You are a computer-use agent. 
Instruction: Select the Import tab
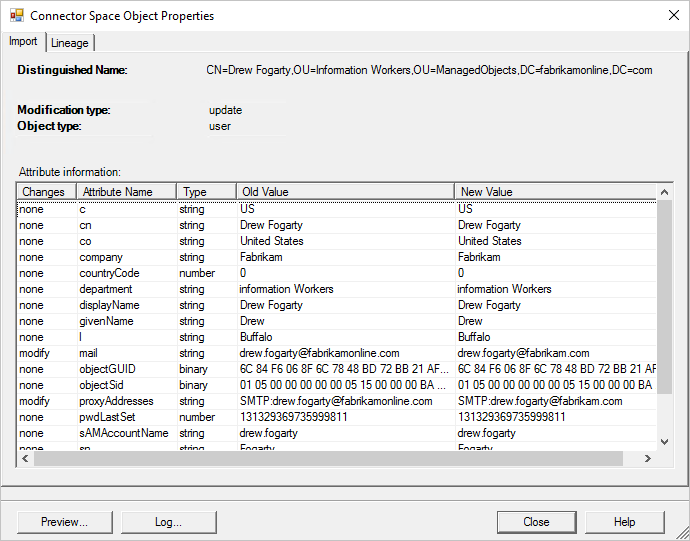(x=23, y=42)
